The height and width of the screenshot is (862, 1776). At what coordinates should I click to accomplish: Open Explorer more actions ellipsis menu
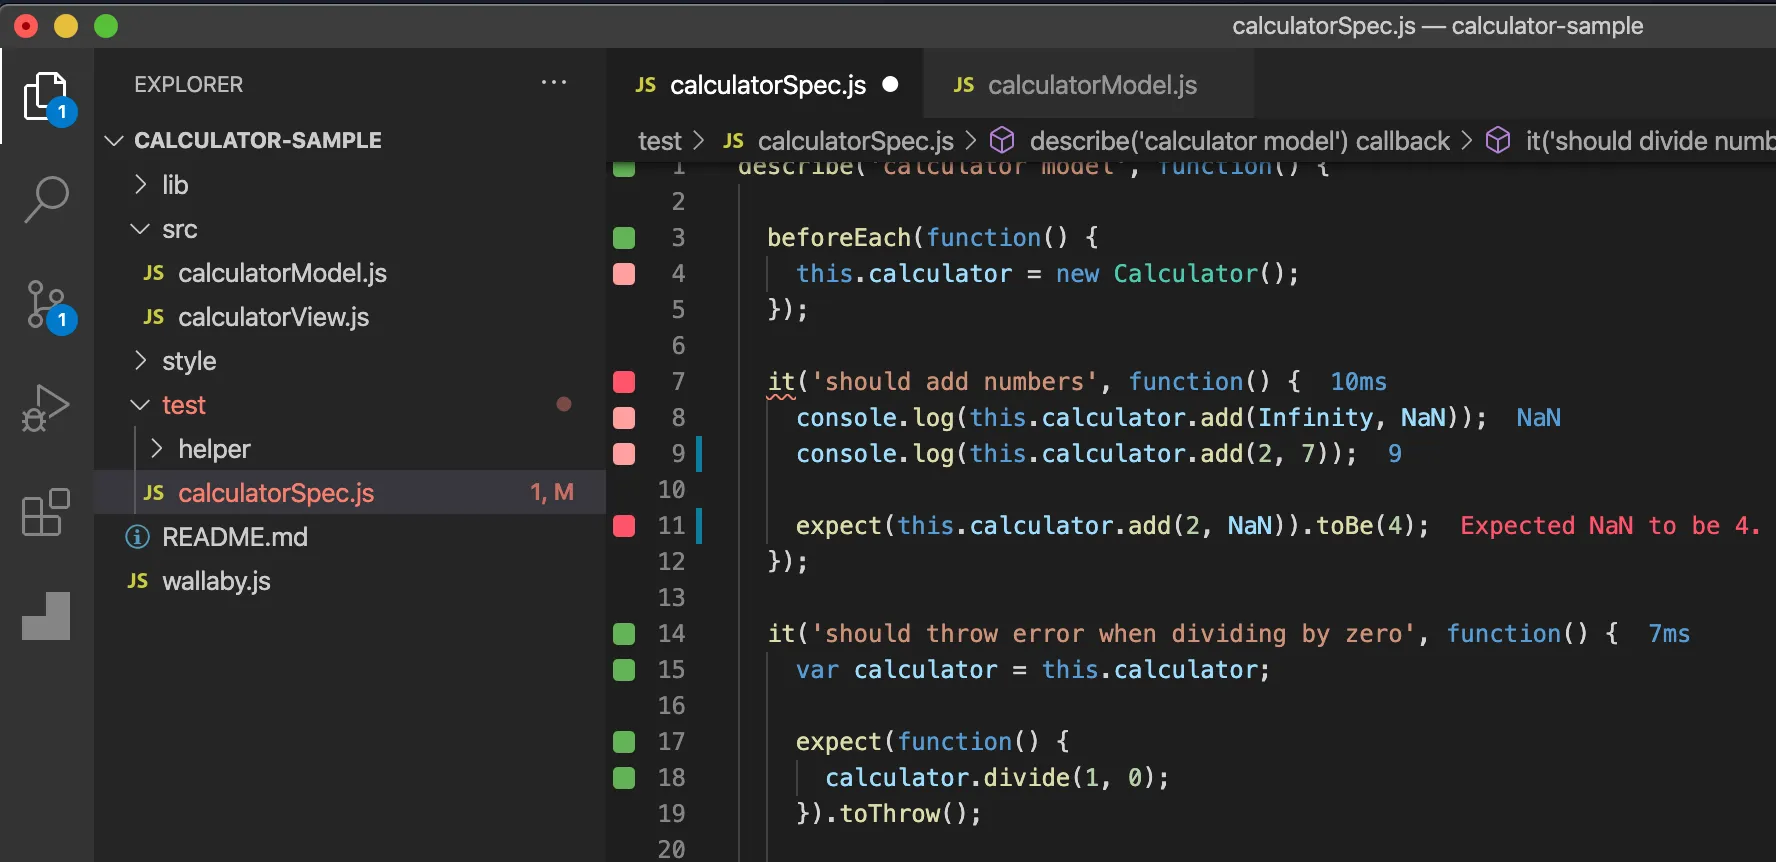[x=554, y=83]
